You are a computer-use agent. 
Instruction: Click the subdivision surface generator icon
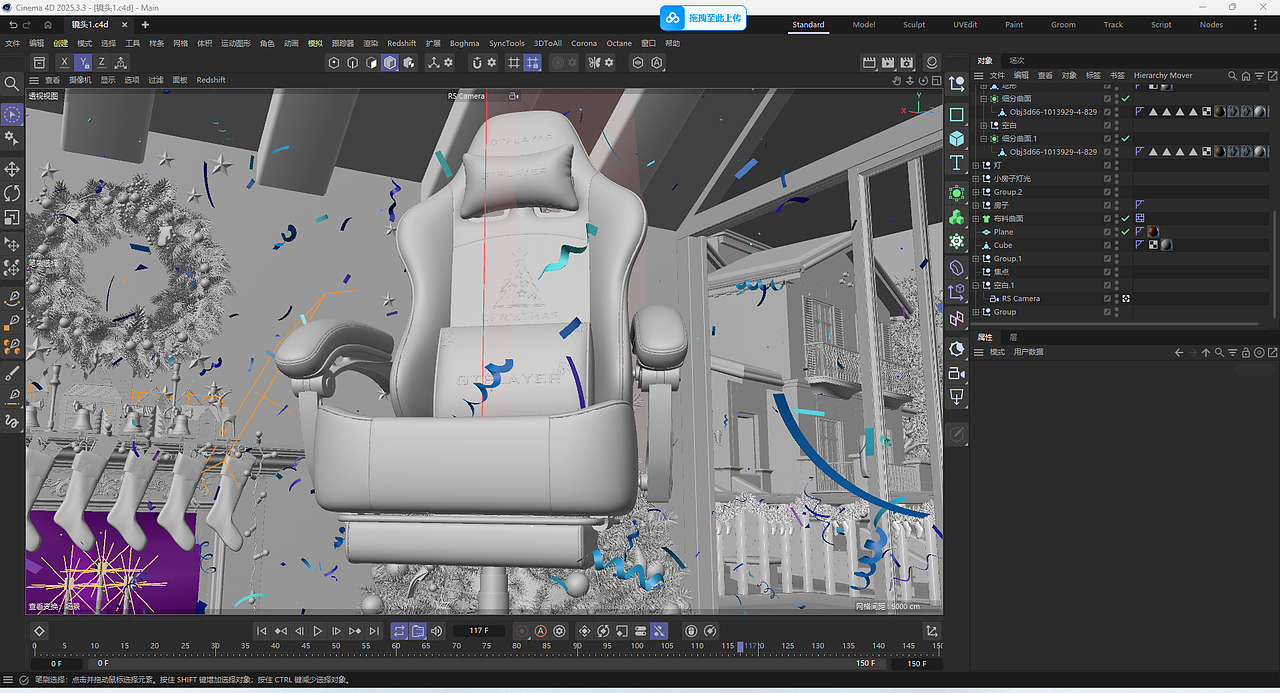pos(957,193)
